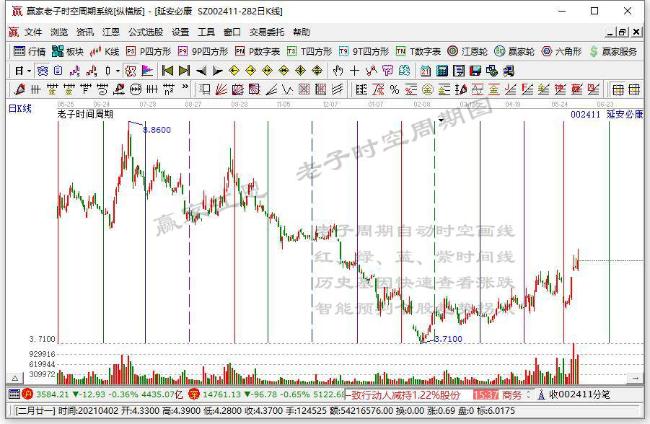This screenshot has width=650, height=424.
Task: Click the percent % icon
Action: (x=394, y=89)
